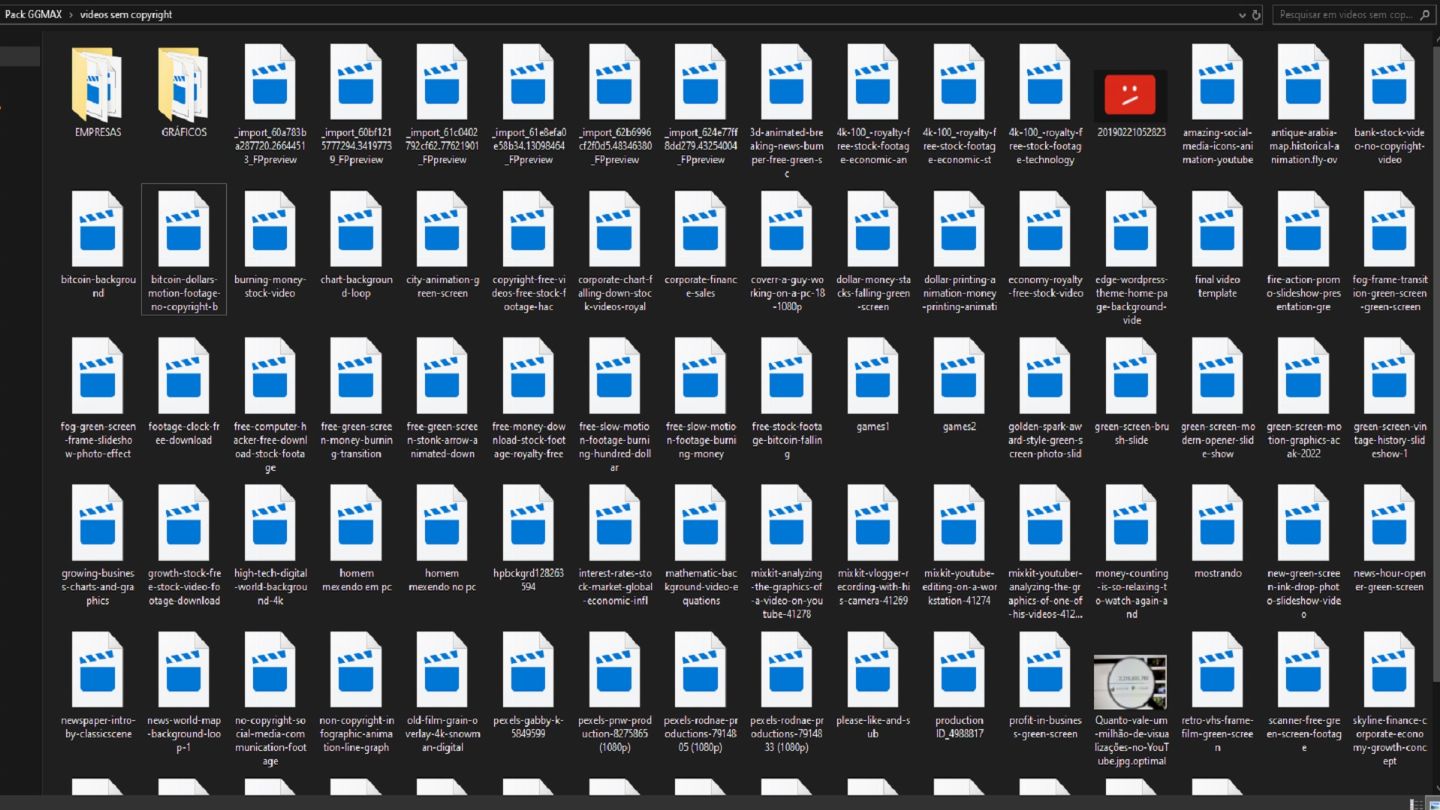1440x810 pixels.
Task: Click the 'mostrando' video file
Action: (1217, 533)
